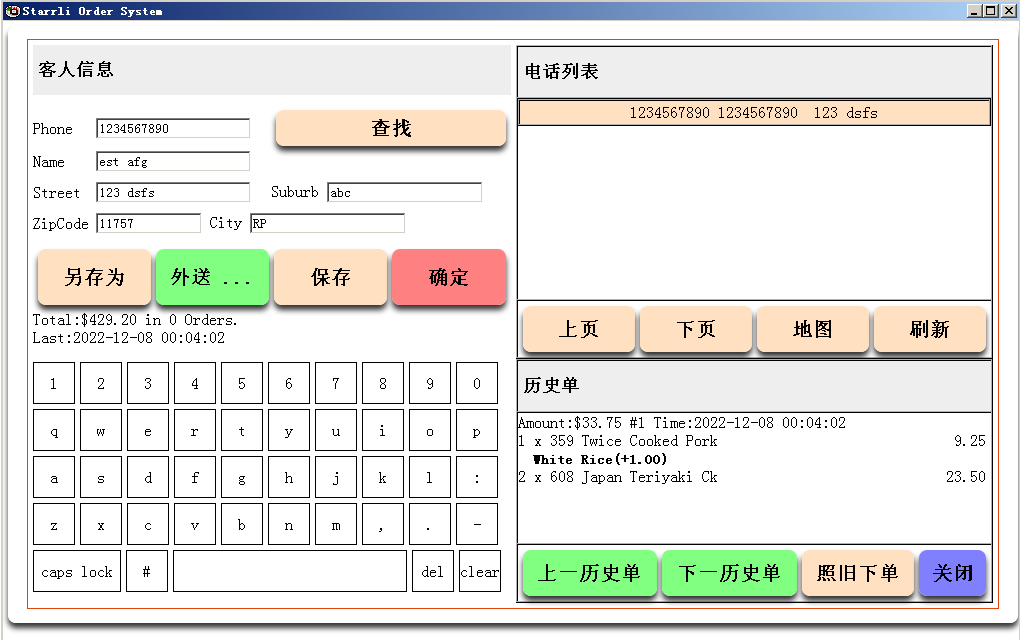Select phone list entry 1234567890

coord(754,113)
